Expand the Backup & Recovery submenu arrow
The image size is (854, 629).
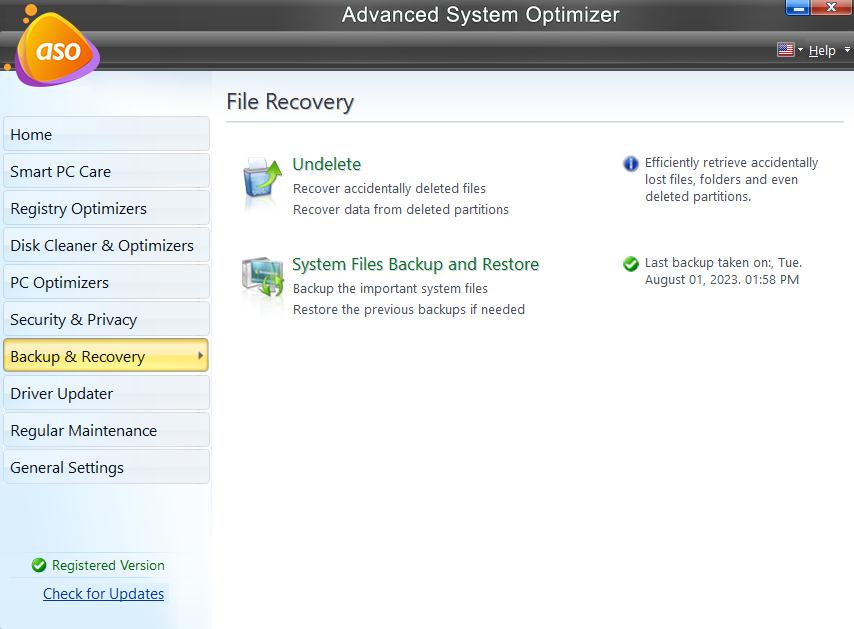tap(200, 355)
